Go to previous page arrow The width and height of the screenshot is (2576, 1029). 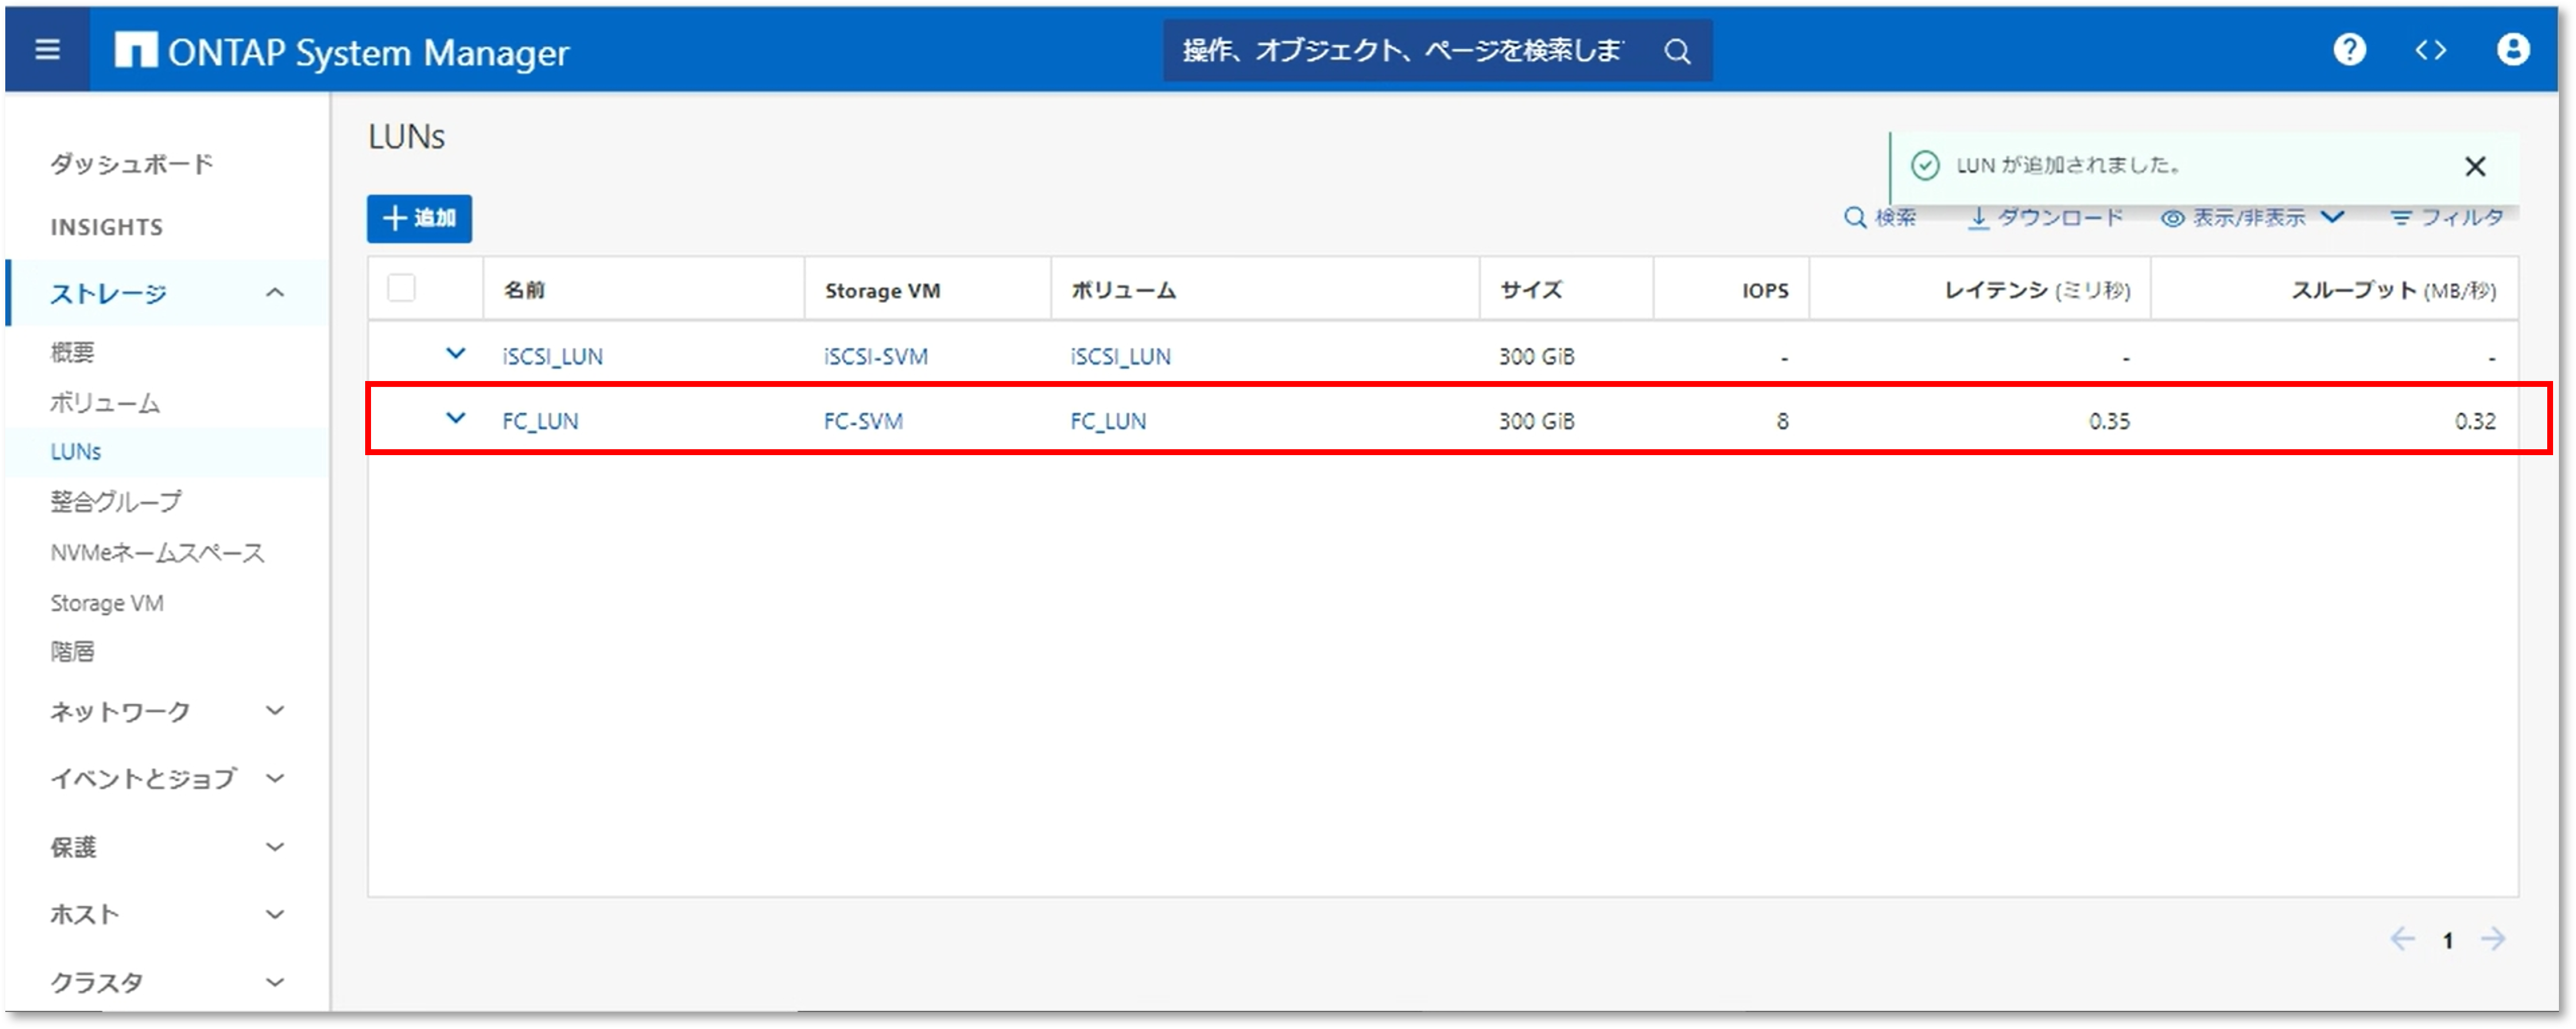(2402, 939)
